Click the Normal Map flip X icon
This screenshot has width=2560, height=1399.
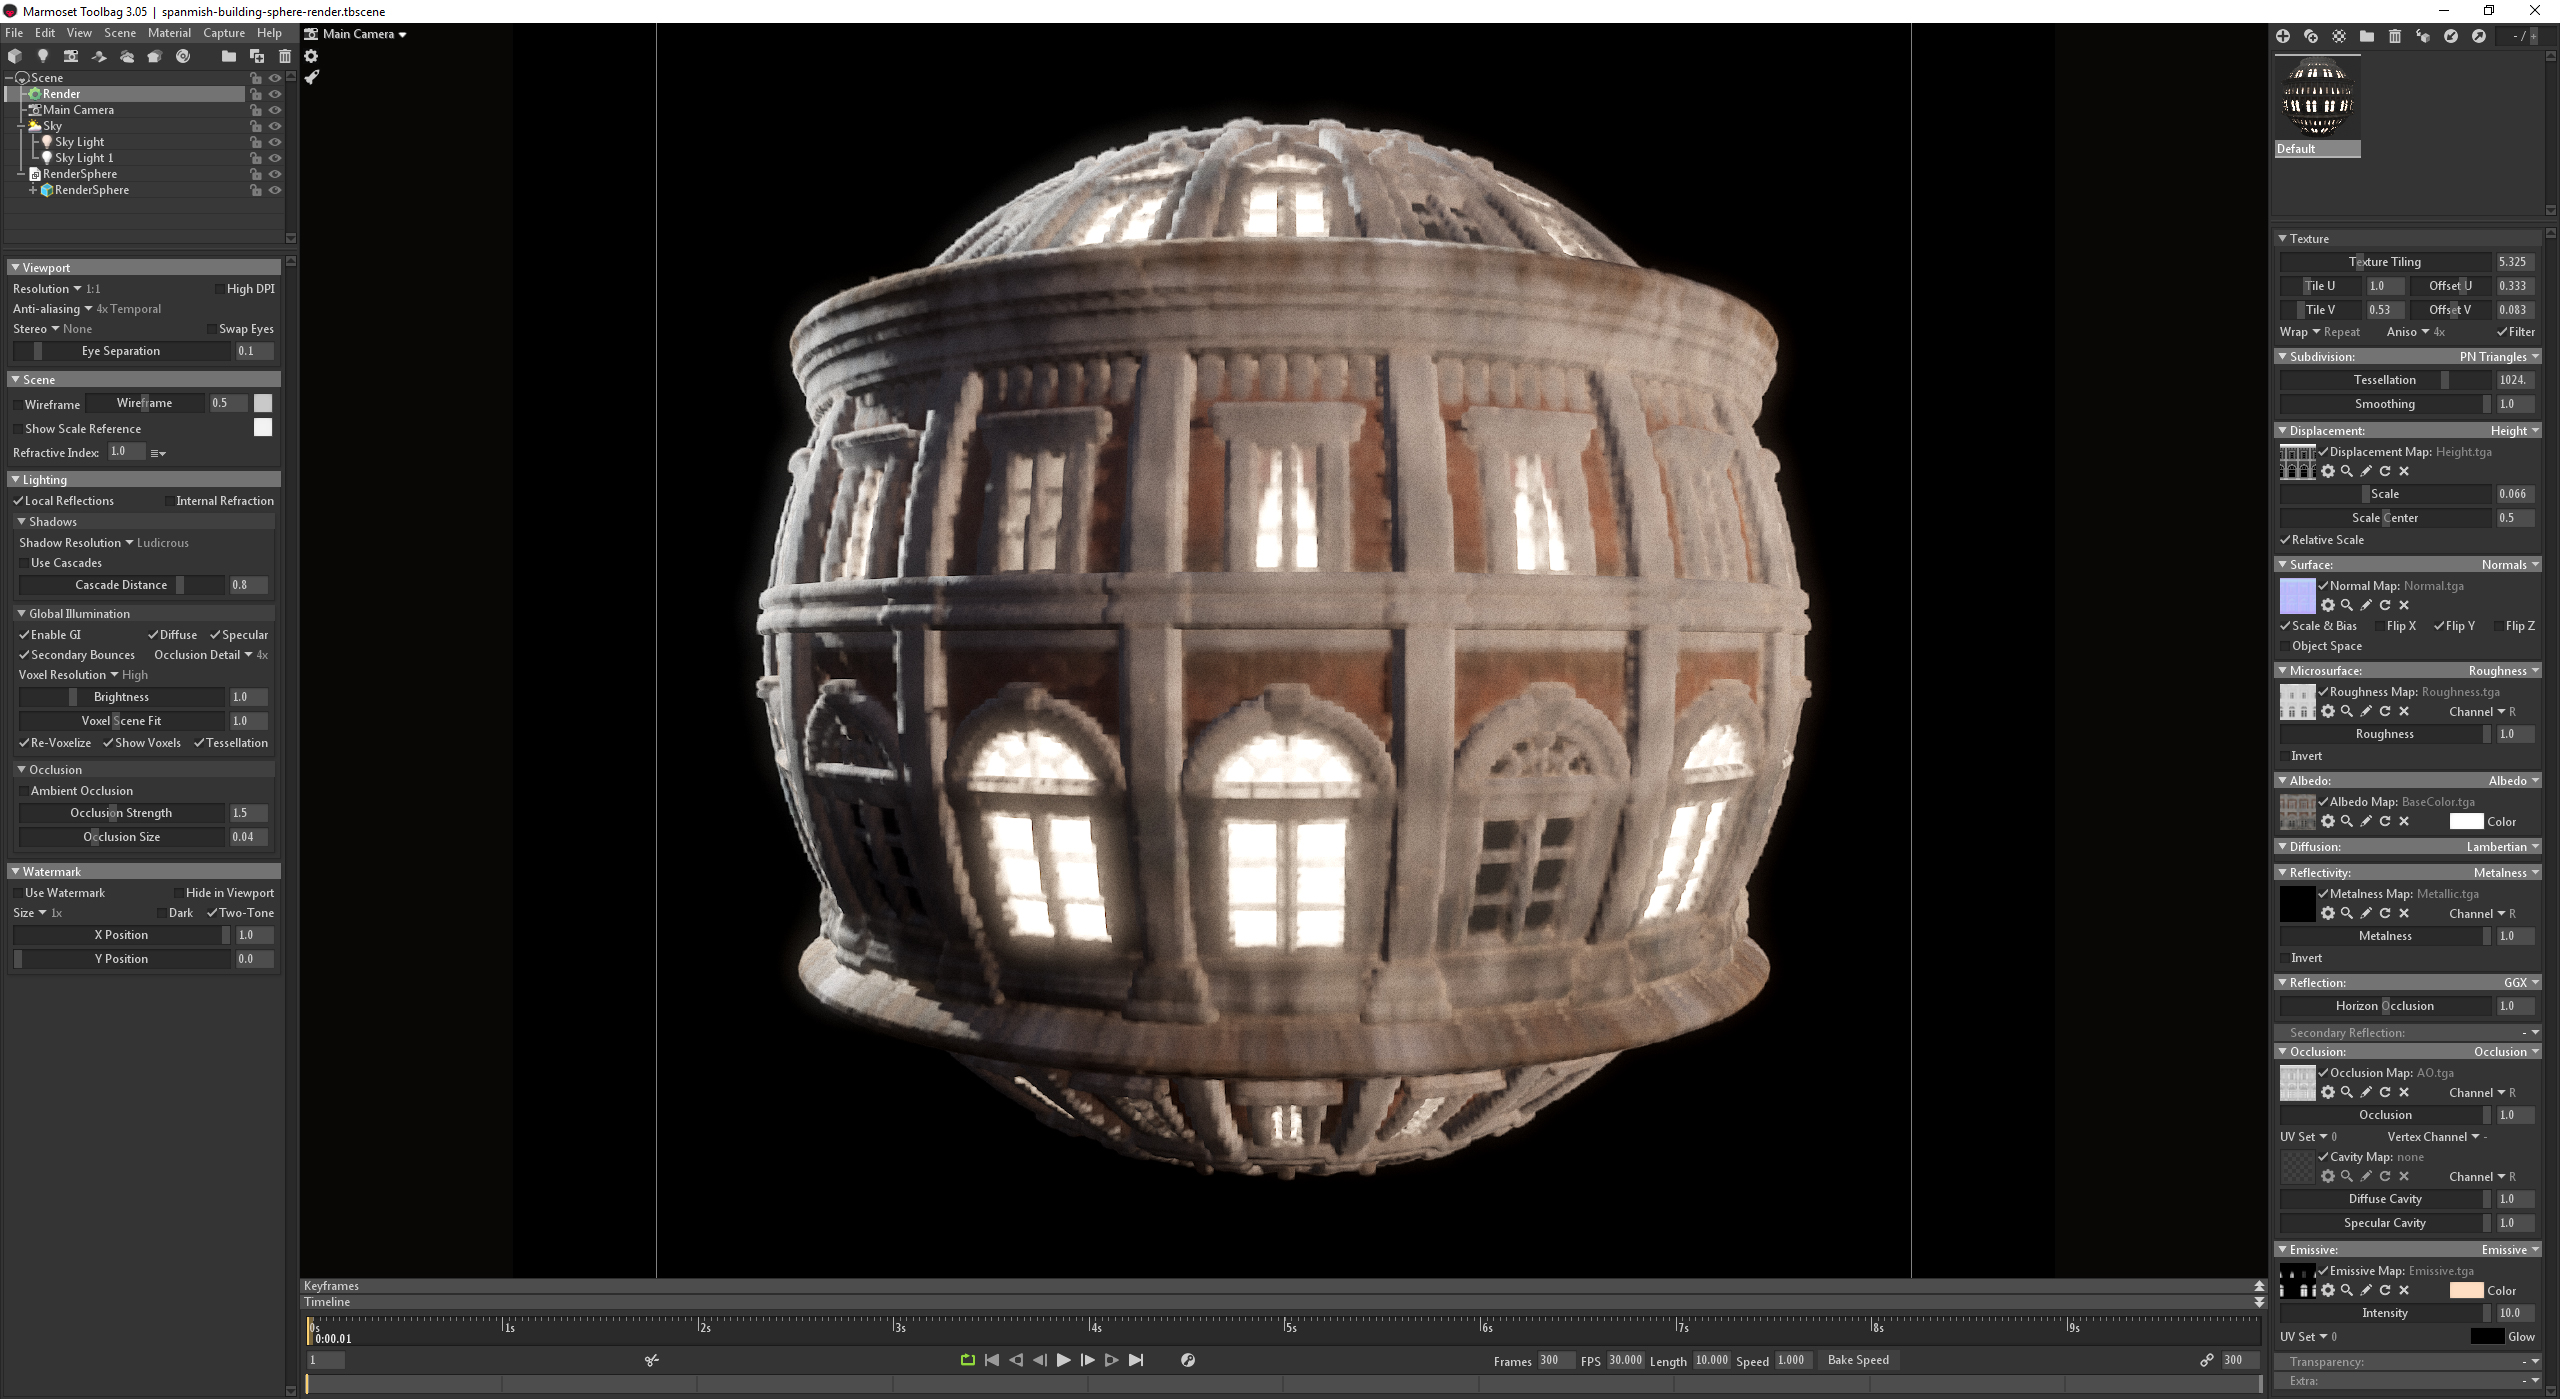click(2379, 624)
